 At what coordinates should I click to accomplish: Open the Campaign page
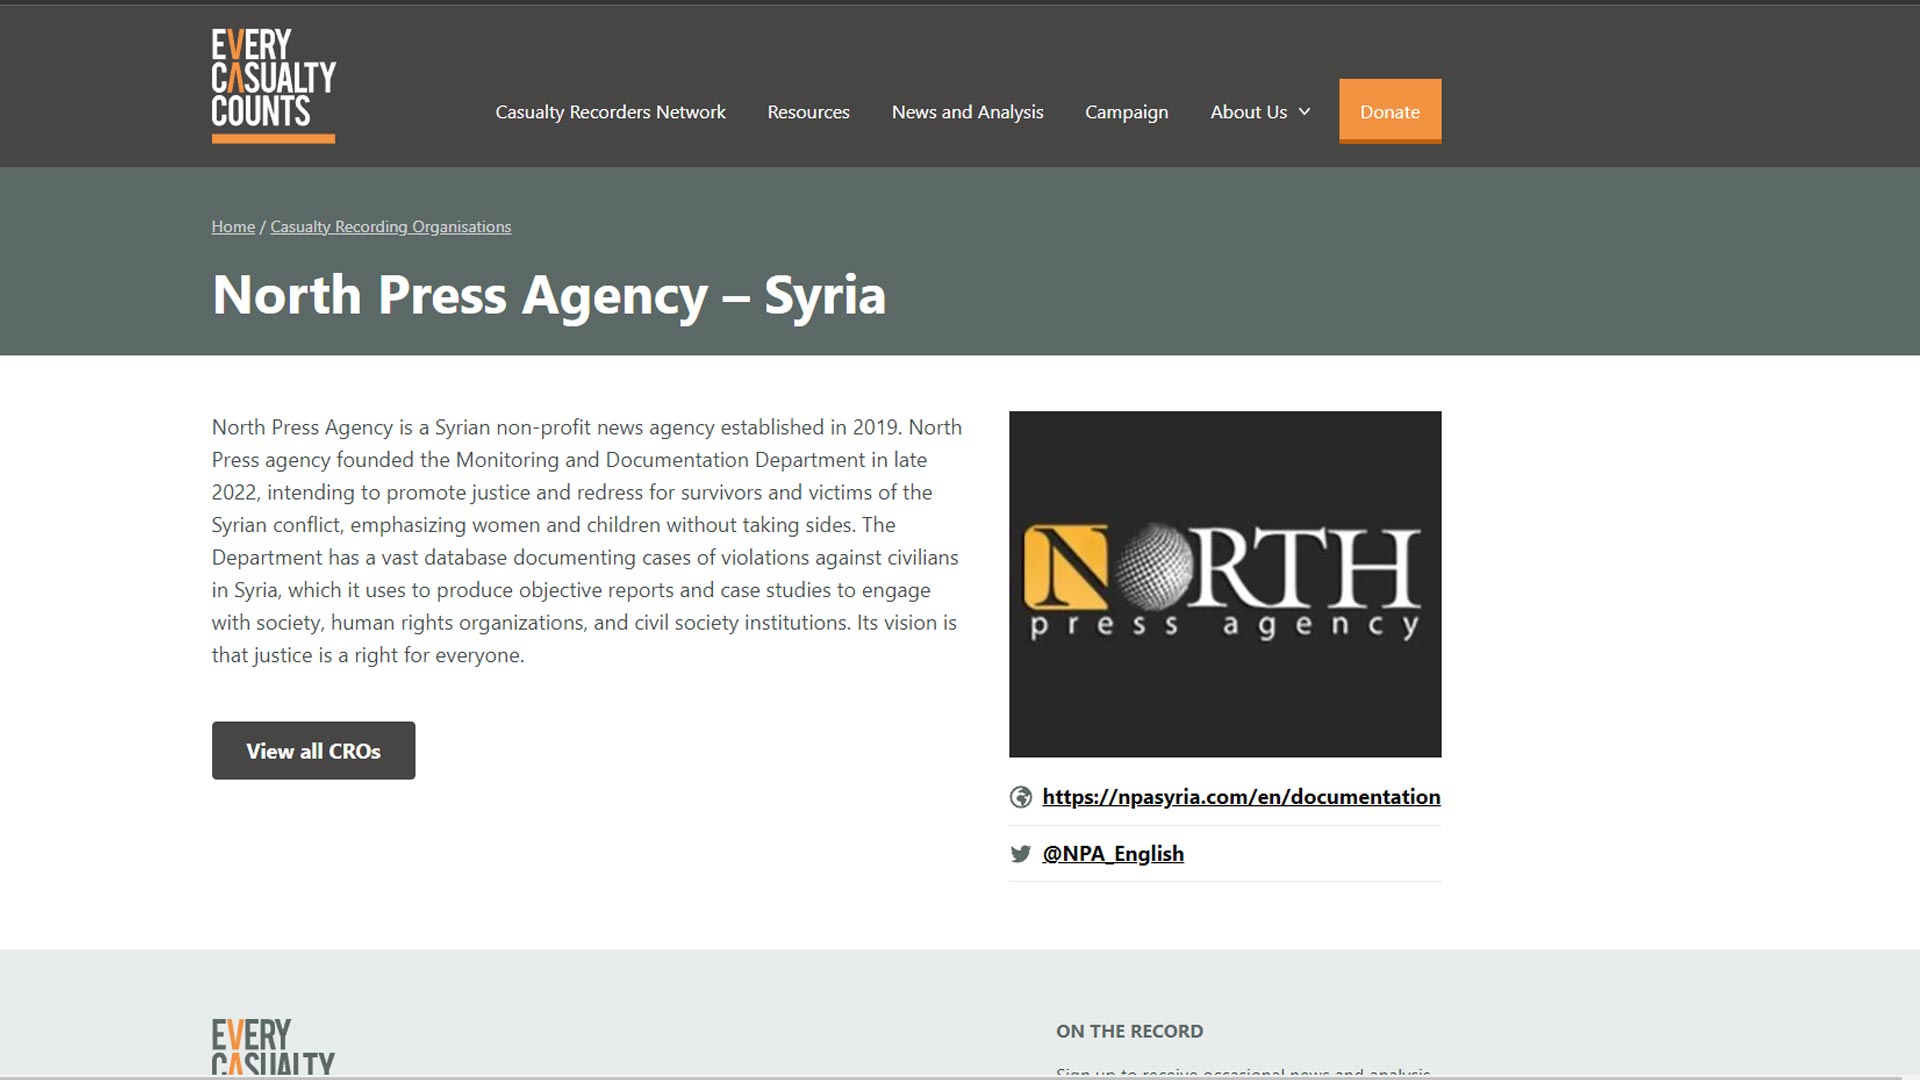(1126, 112)
